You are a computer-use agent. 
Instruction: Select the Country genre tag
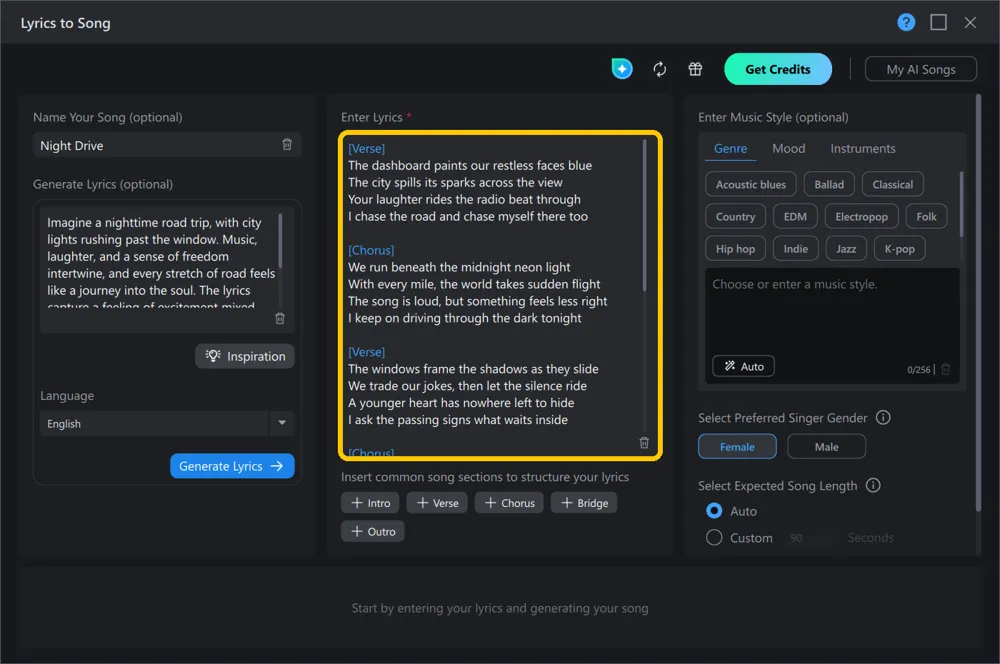click(735, 217)
